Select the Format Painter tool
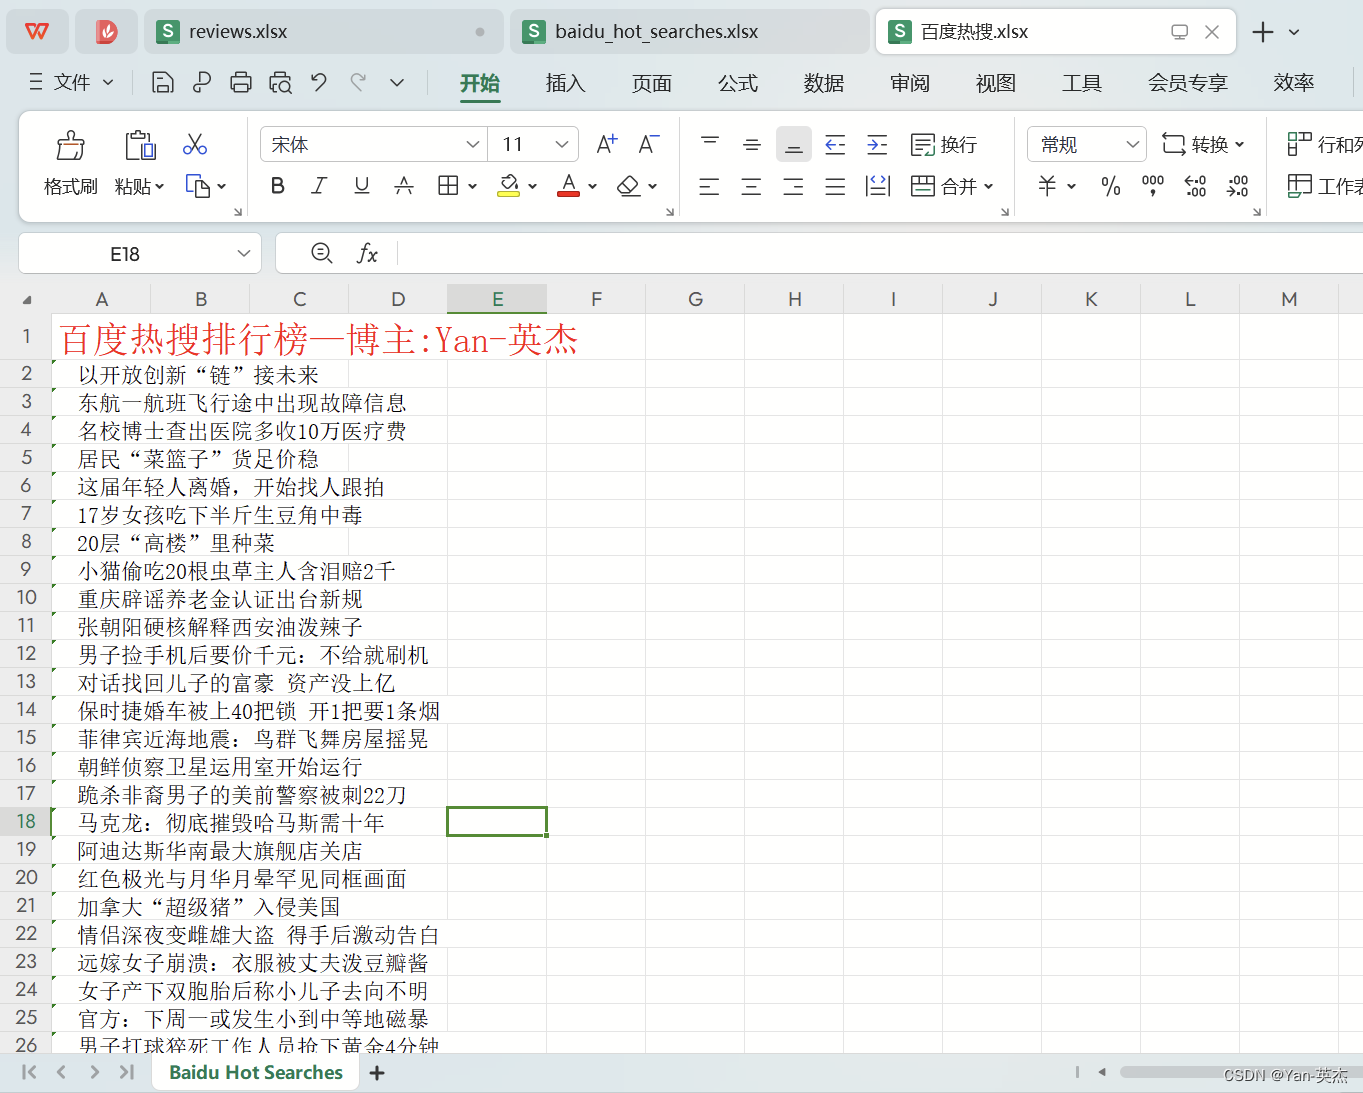Image resolution: width=1363 pixels, height=1093 pixels. click(x=70, y=146)
